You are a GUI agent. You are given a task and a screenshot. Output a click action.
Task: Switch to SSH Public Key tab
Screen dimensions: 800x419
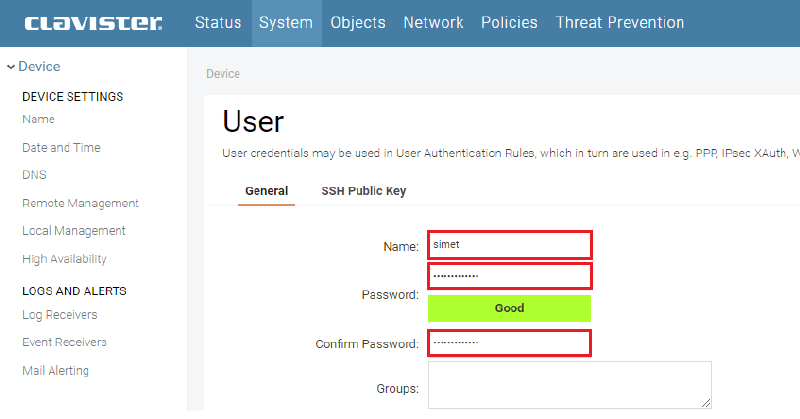(363, 191)
